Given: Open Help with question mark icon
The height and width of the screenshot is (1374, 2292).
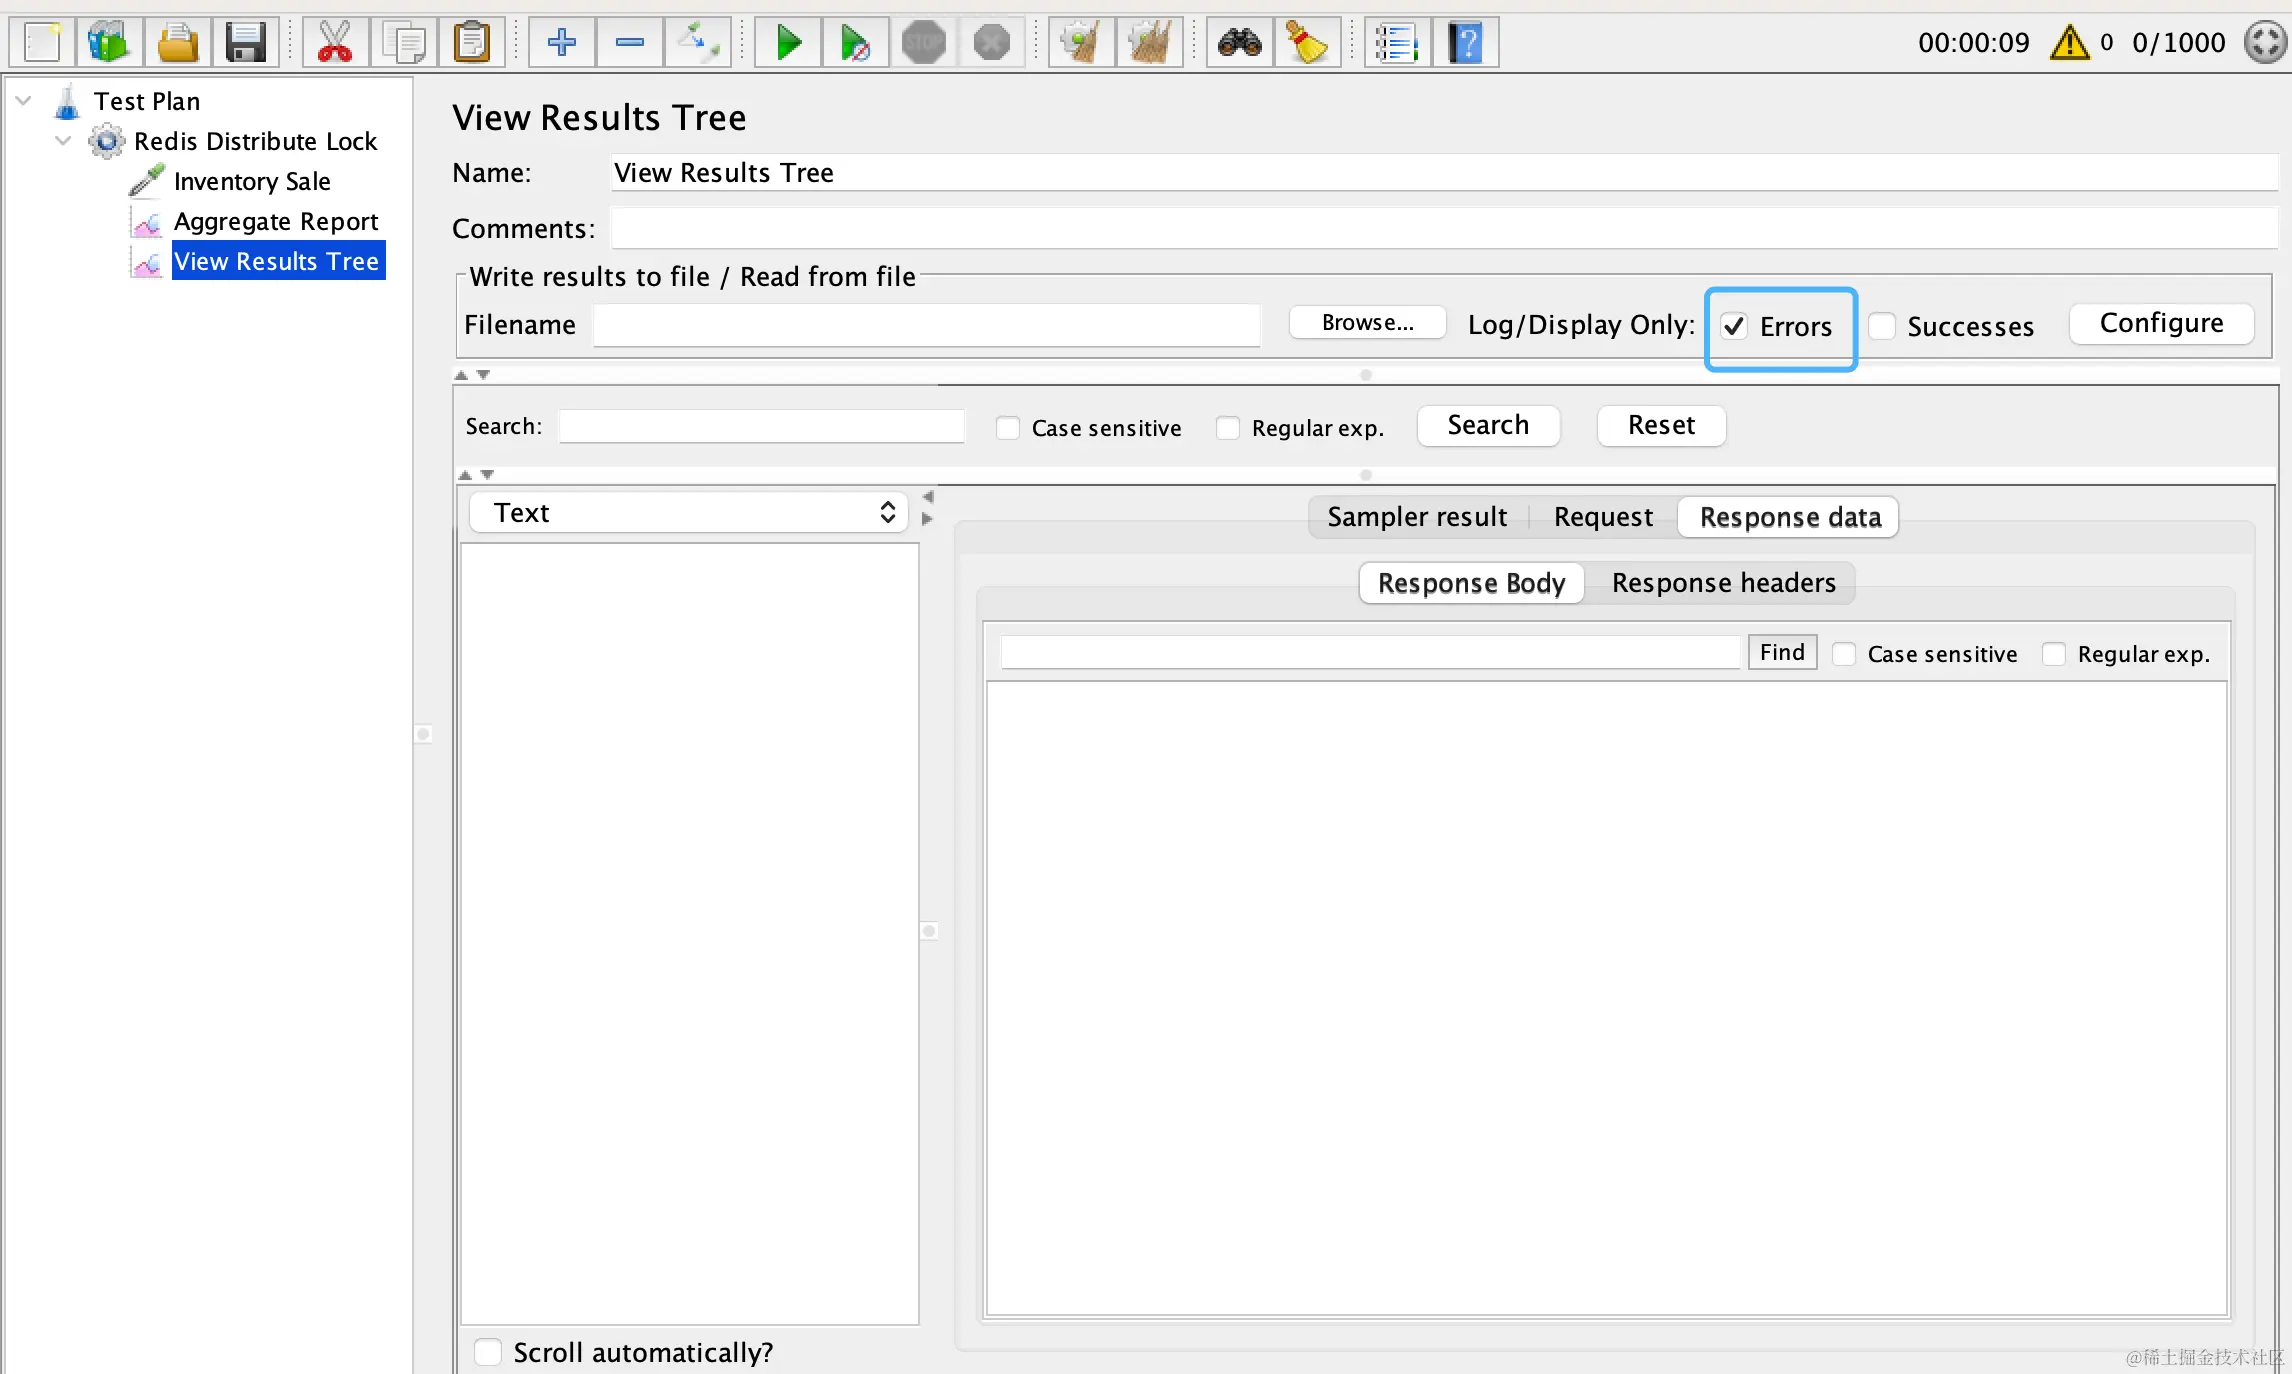Looking at the screenshot, I should tap(1466, 43).
